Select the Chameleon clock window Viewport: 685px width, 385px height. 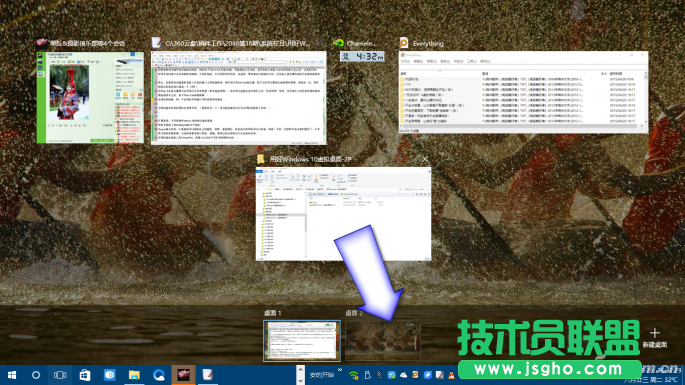click(362, 56)
